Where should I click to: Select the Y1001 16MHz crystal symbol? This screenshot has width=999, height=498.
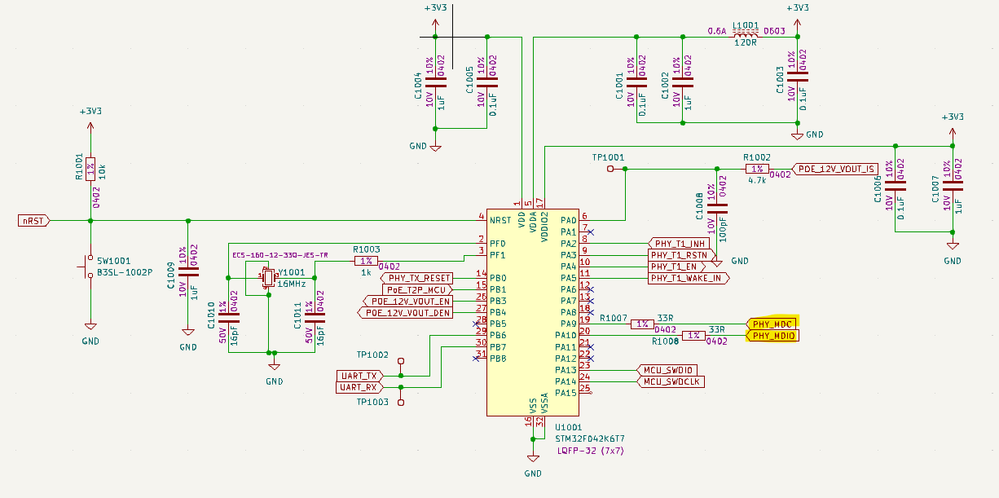pos(267,278)
